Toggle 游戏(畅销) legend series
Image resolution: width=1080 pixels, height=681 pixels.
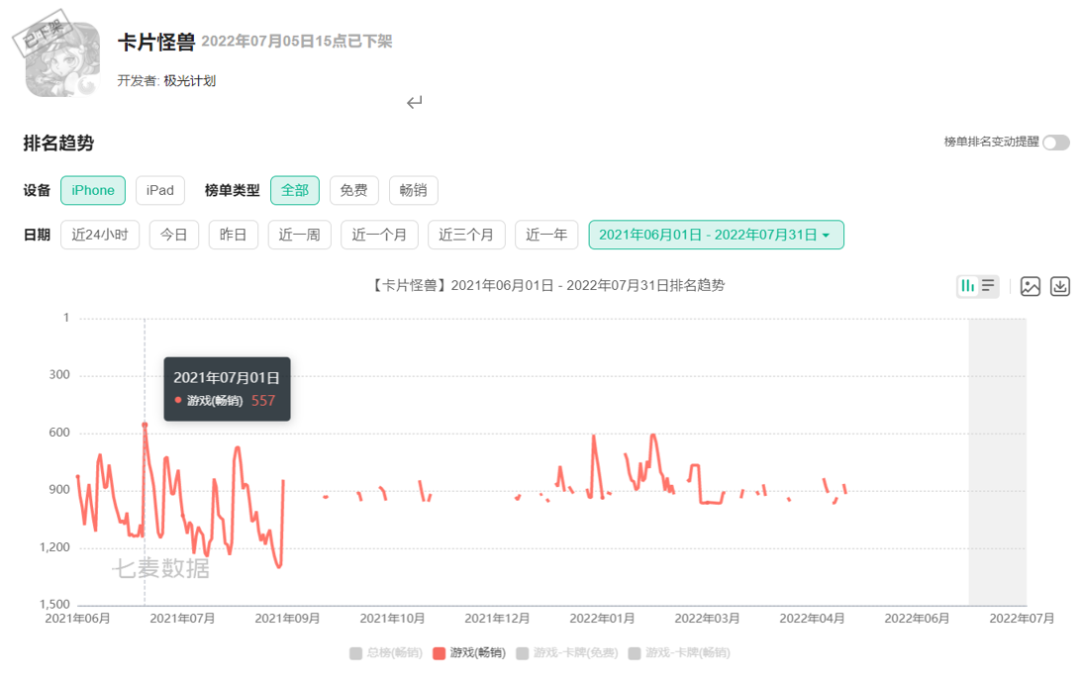[x=469, y=653]
